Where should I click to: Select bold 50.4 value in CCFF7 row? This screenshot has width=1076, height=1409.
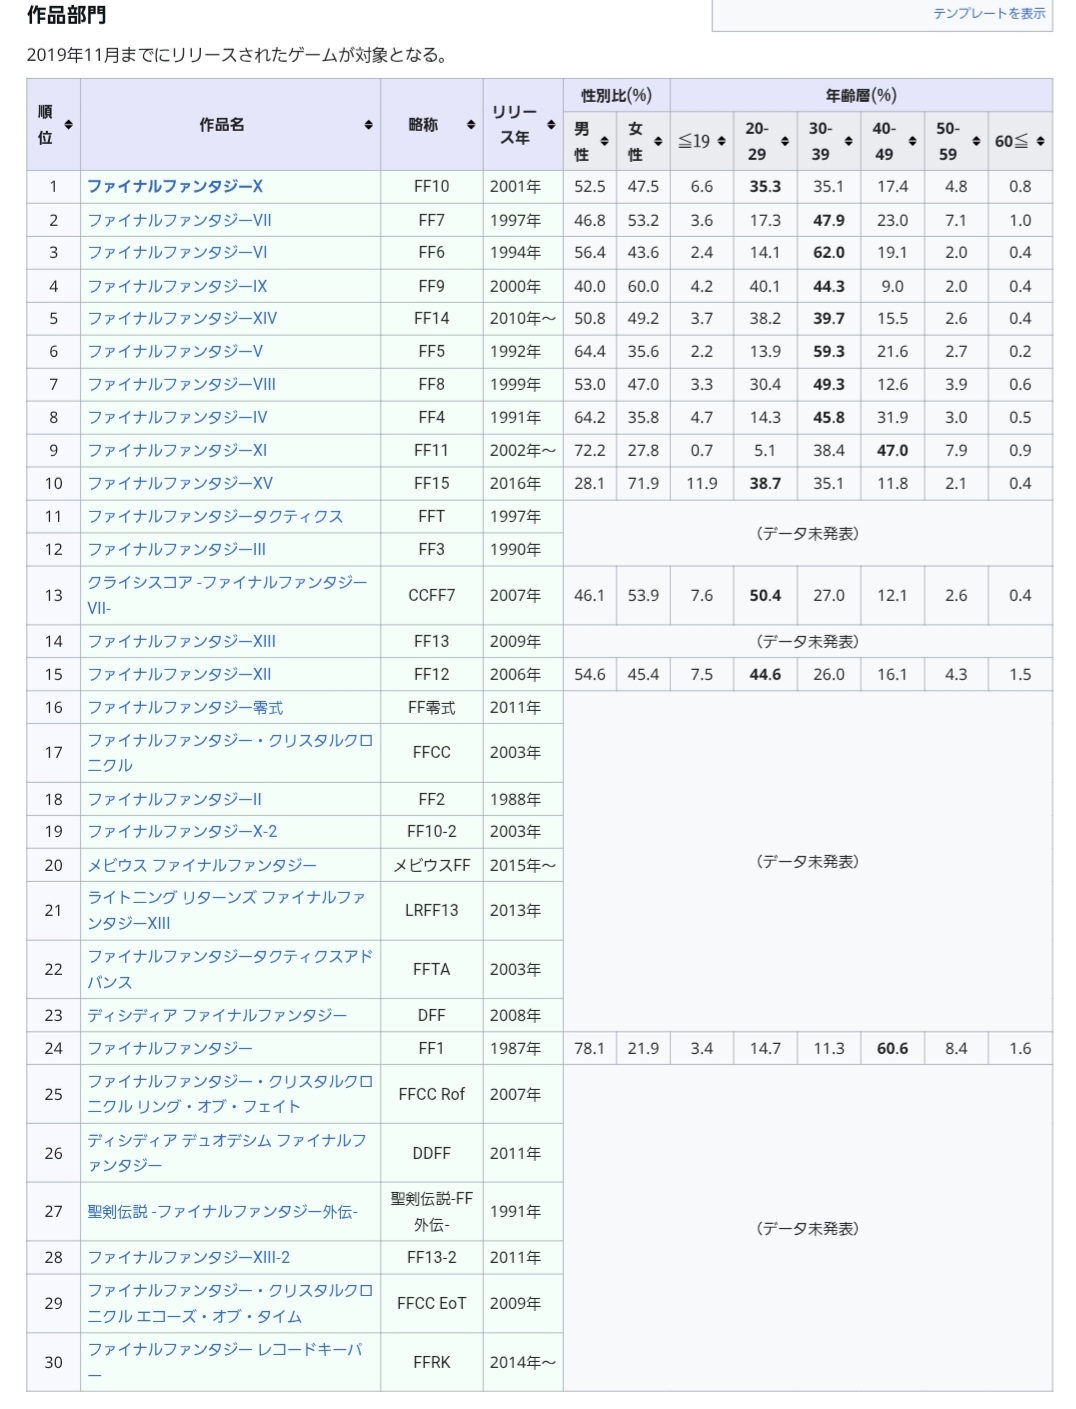pyautogui.click(x=765, y=595)
